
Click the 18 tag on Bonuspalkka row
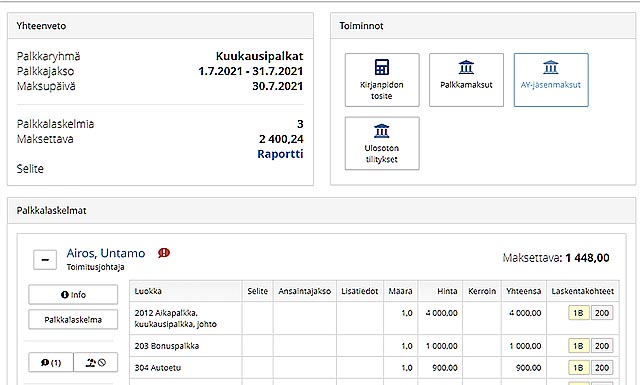(x=578, y=346)
